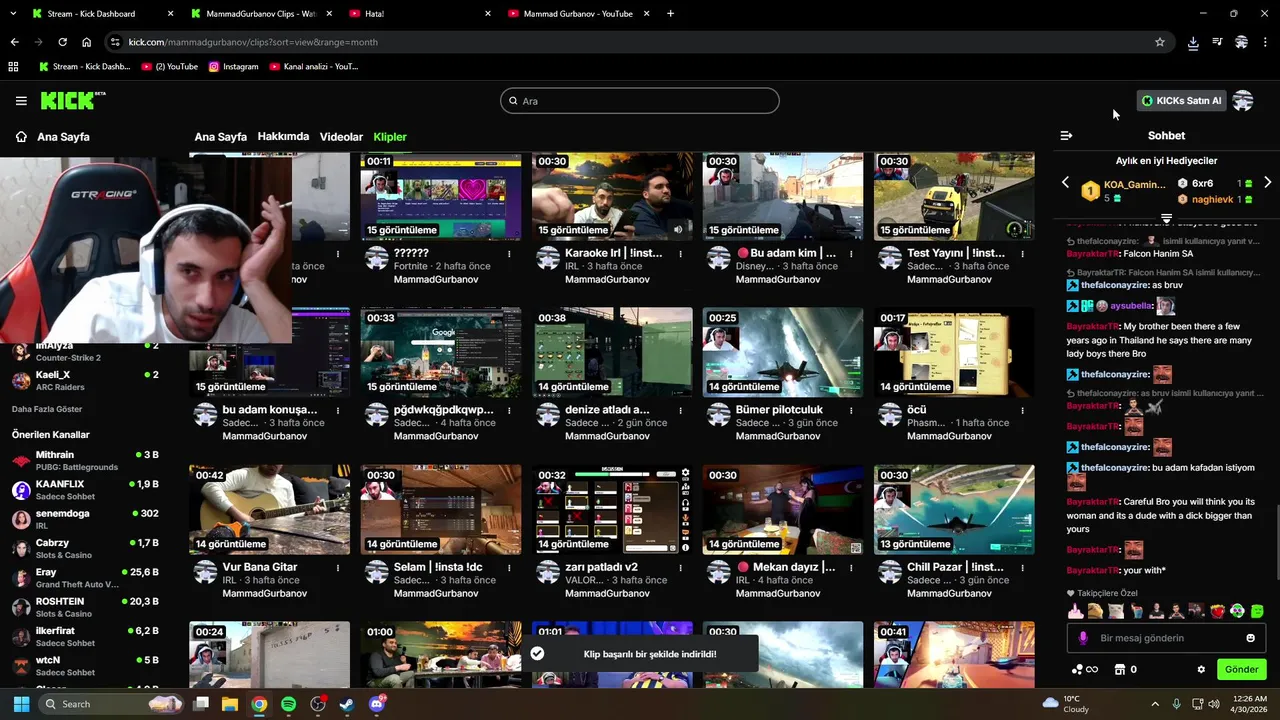Open browser home page
Screen dimensions: 1280x720
click(86, 42)
